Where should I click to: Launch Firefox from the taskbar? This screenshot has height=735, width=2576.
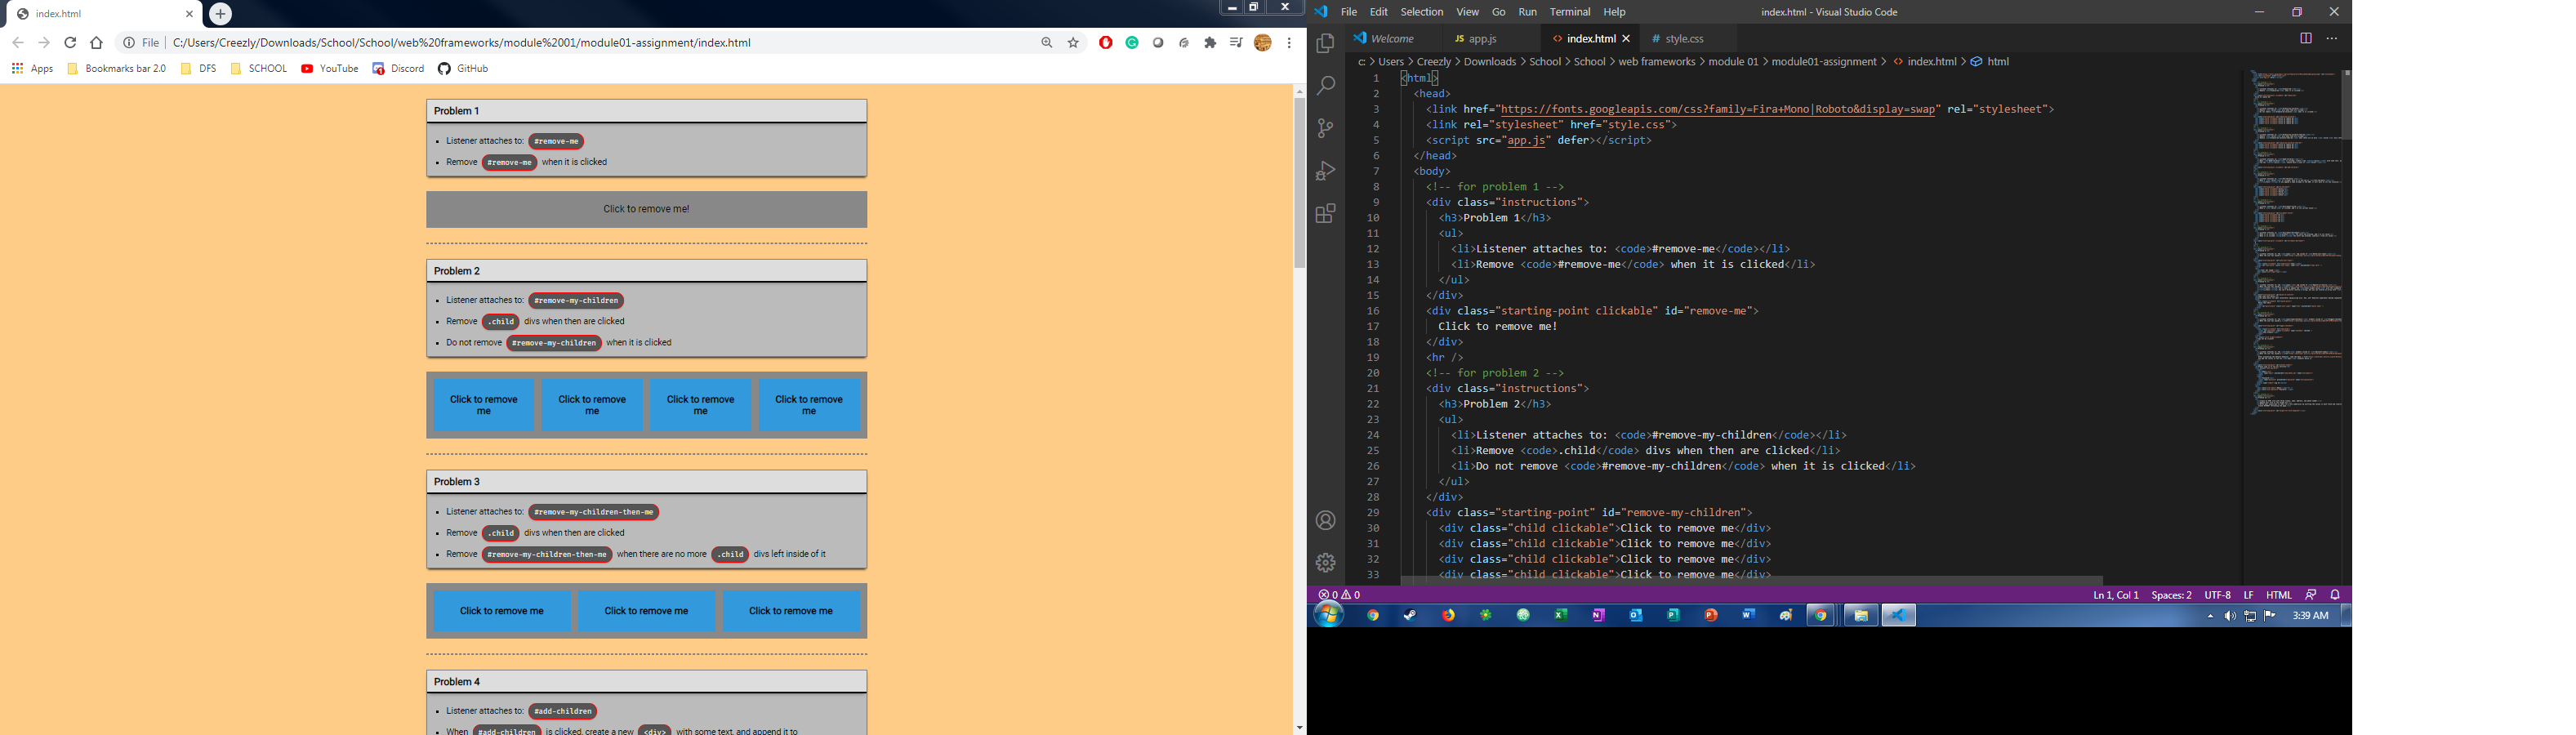click(x=1448, y=616)
